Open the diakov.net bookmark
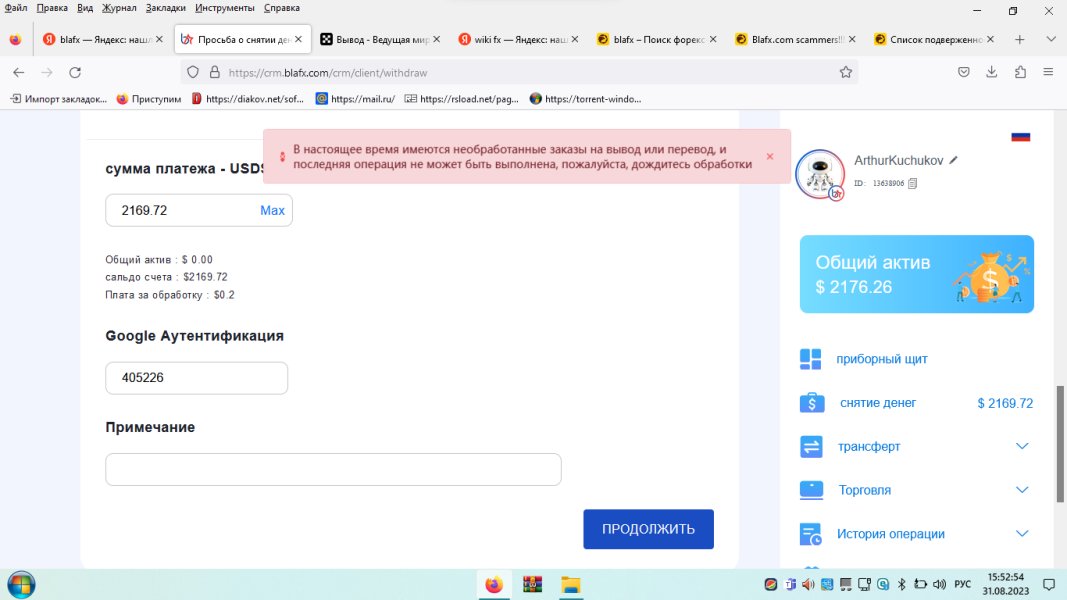 tap(248, 99)
